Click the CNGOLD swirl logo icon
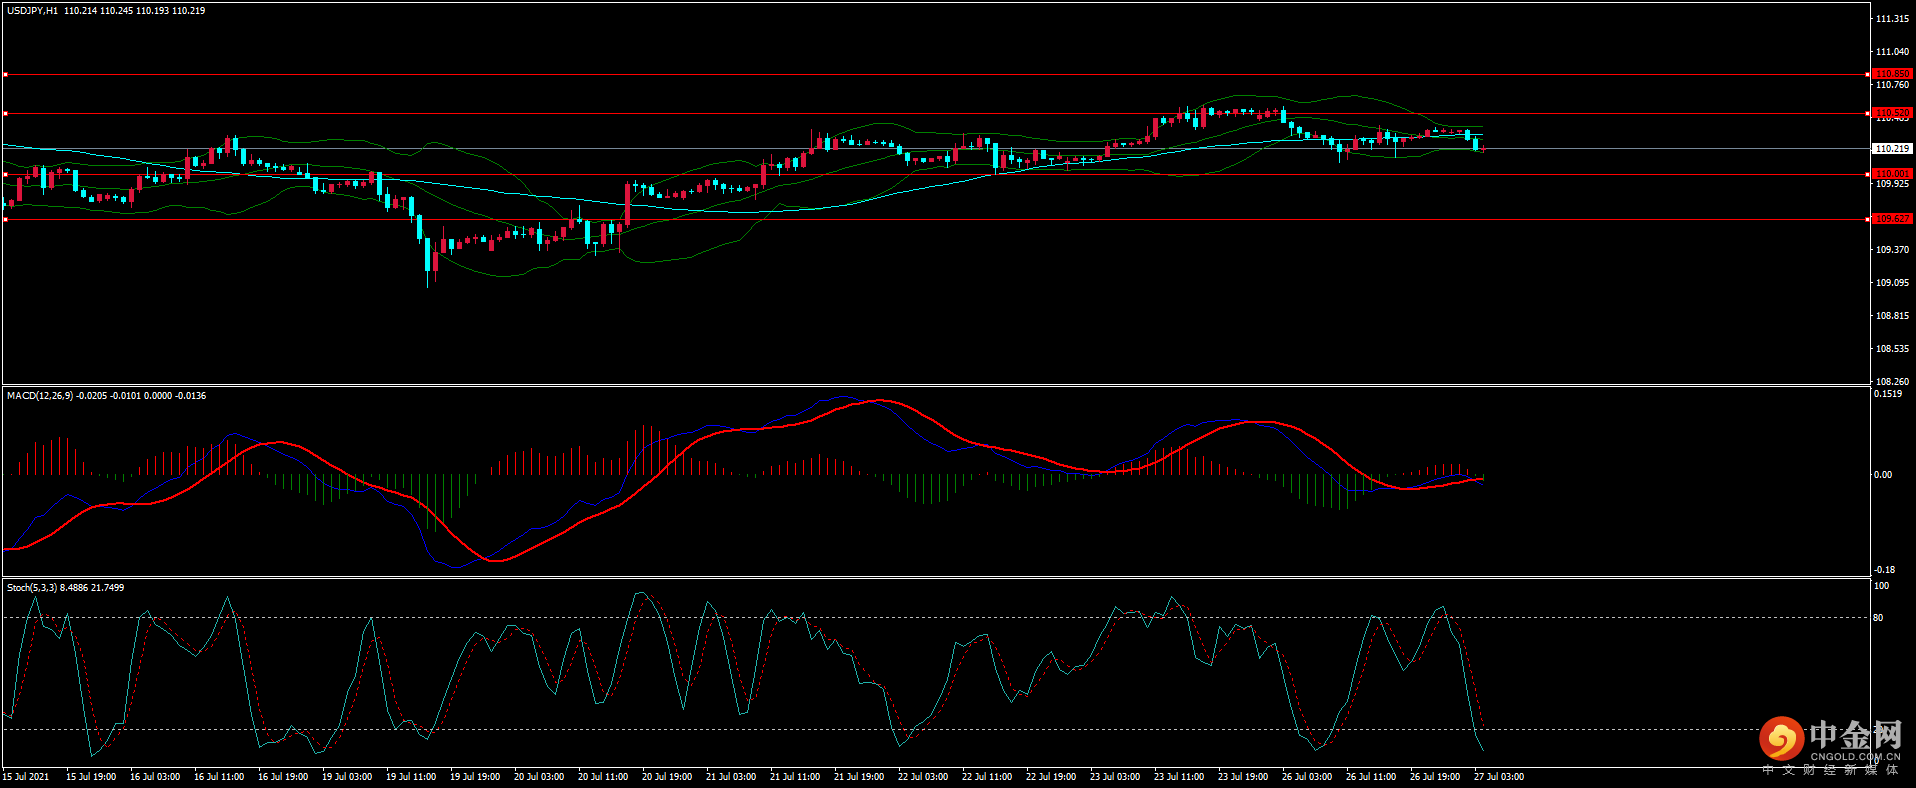The width and height of the screenshot is (1916, 788). [1781, 739]
